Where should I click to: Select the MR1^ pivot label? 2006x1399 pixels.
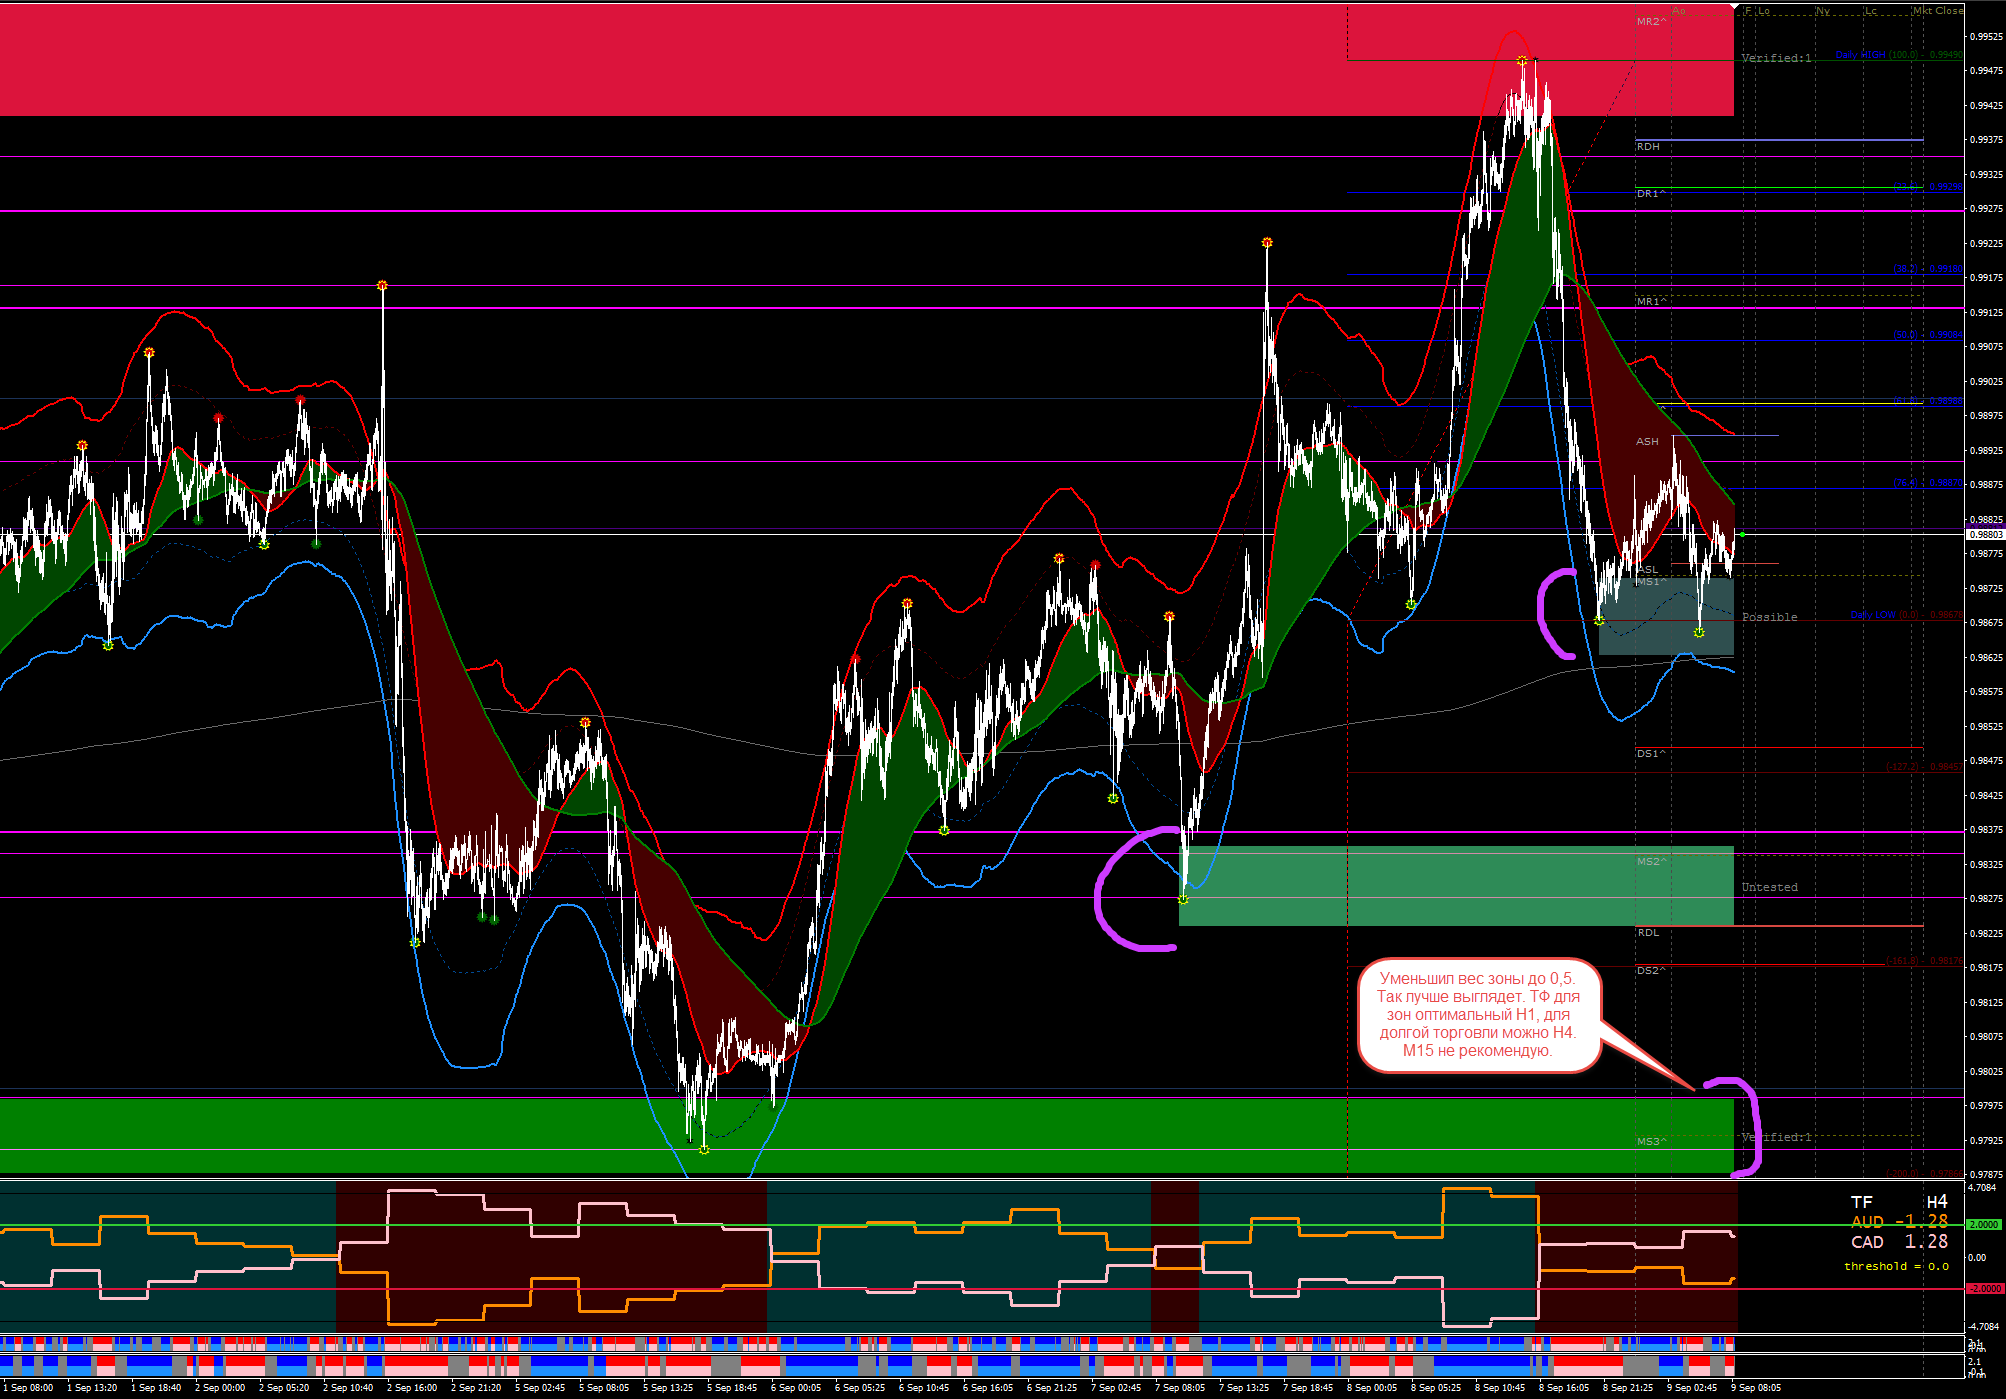point(1651,301)
